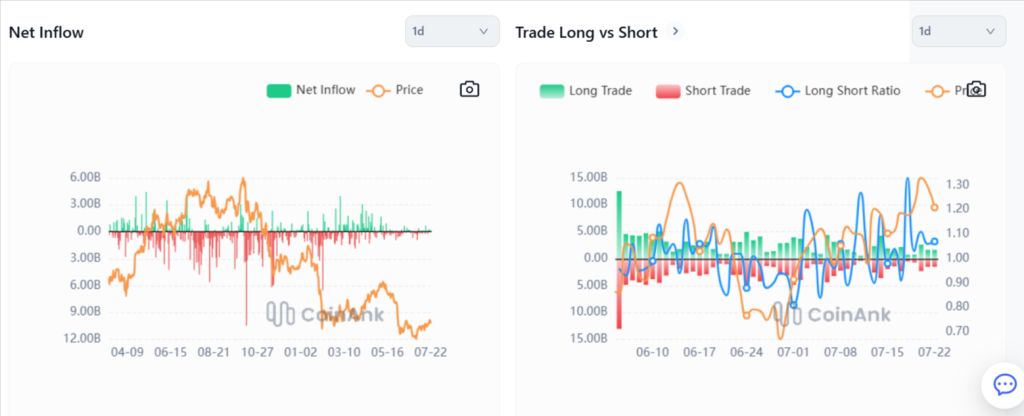Image resolution: width=1024 pixels, height=416 pixels.
Task: Click 06-24 date label on Long Short axis
Action: (x=746, y=352)
